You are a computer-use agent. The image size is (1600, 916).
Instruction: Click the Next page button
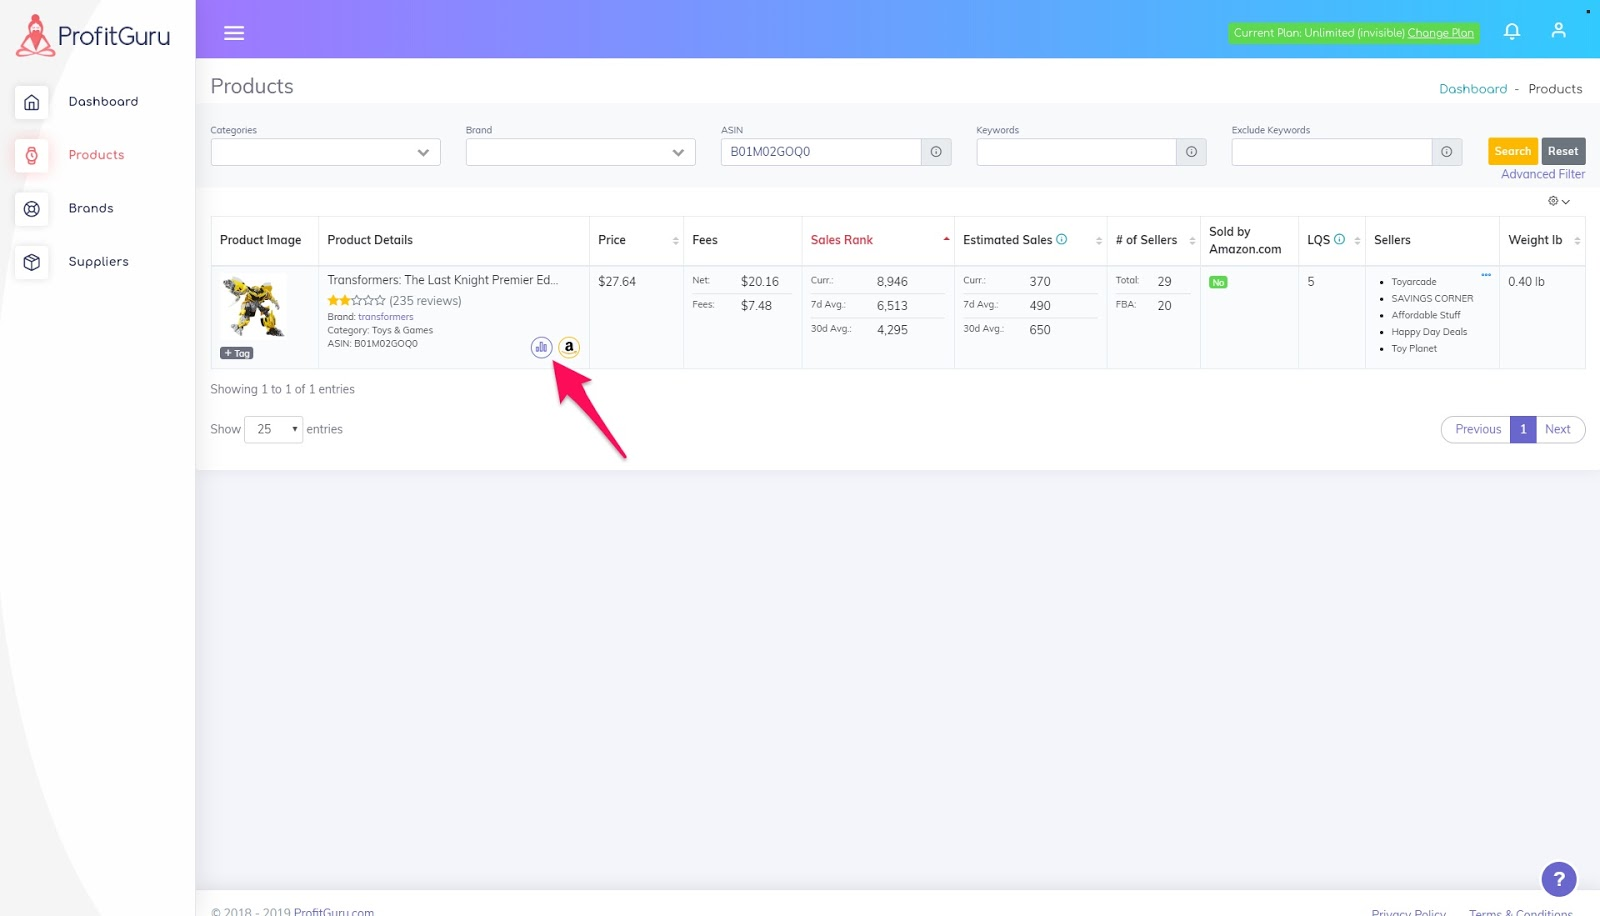point(1558,429)
